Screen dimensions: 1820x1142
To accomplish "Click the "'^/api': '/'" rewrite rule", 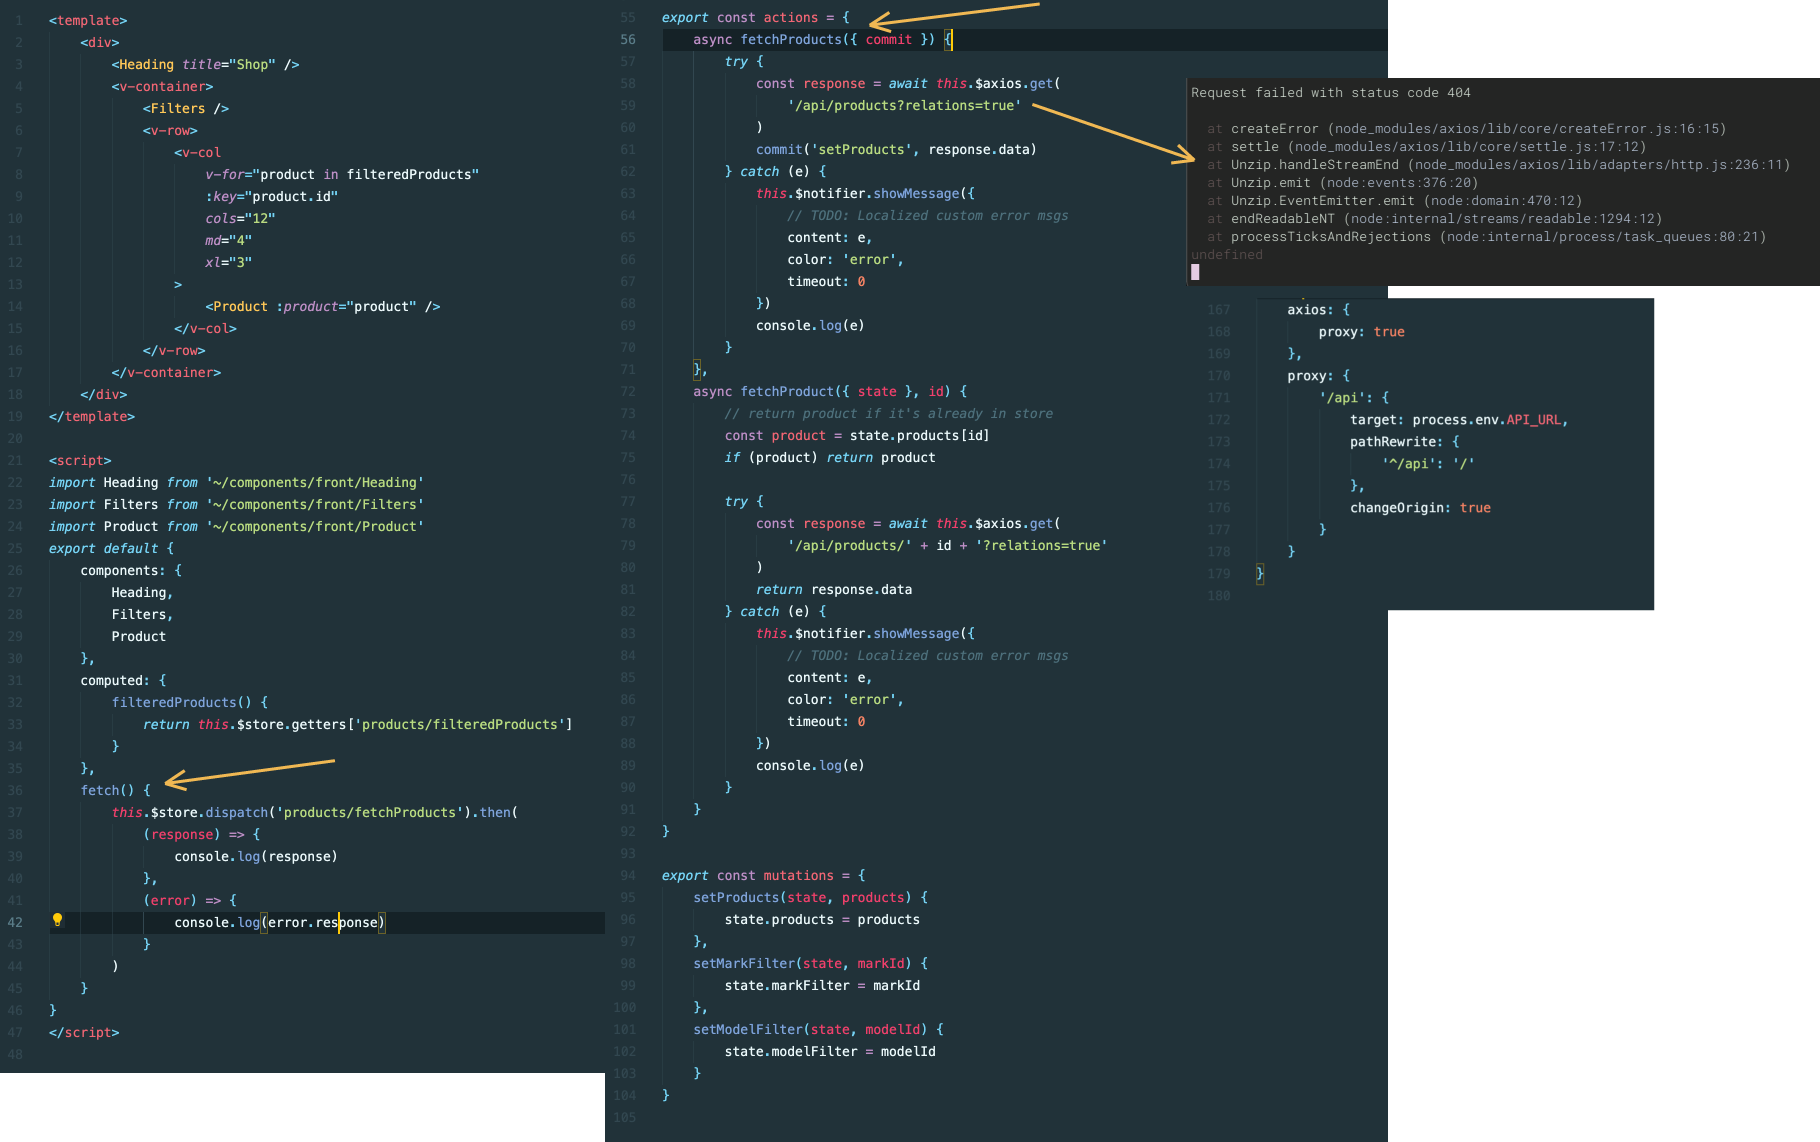I will [x=1428, y=464].
